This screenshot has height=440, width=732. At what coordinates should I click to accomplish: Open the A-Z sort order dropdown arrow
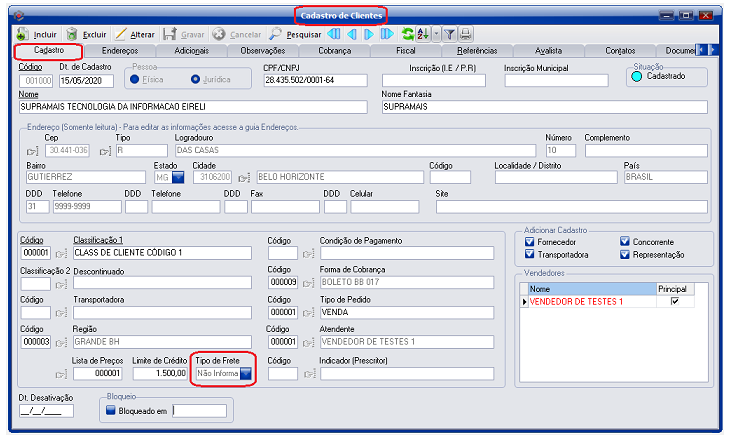pos(435,34)
